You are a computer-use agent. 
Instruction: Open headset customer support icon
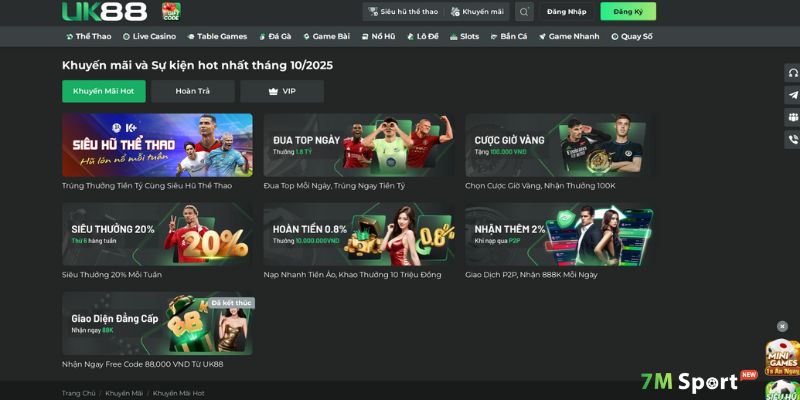click(x=793, y=73)
